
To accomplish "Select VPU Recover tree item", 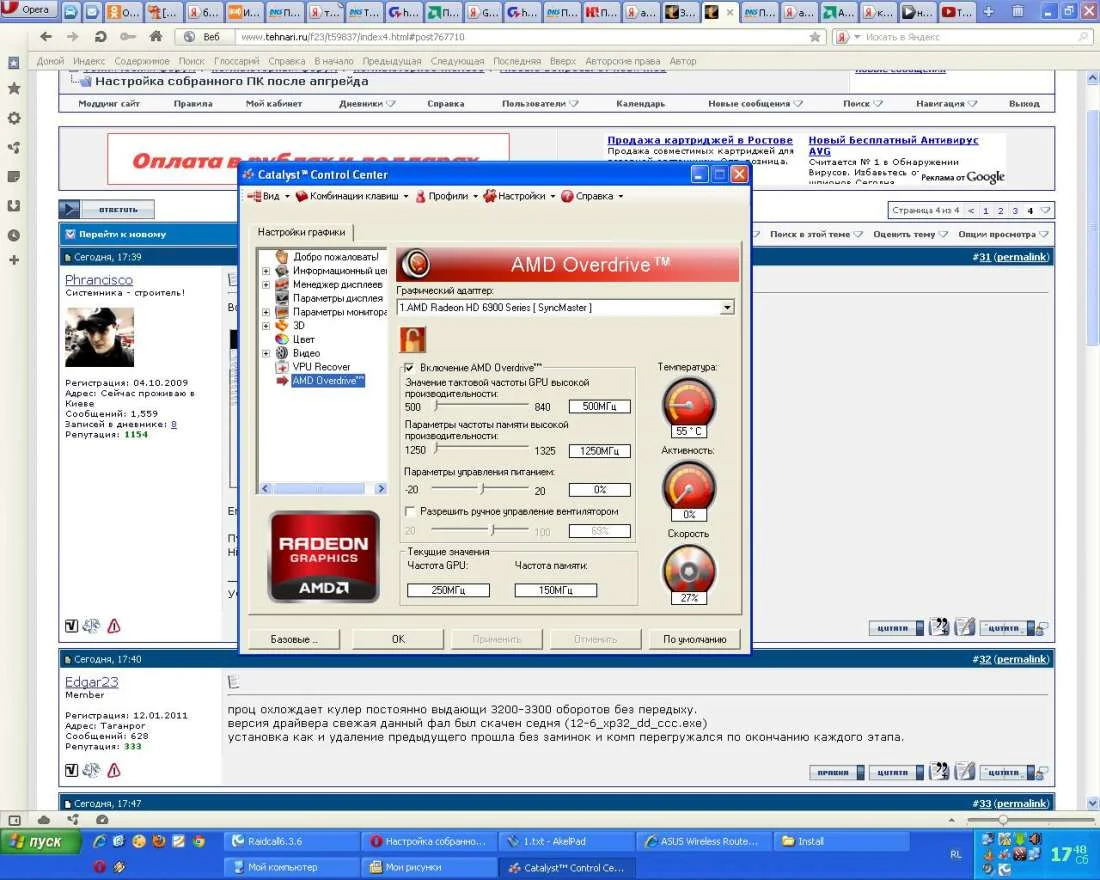I will (x=321, y=367).
